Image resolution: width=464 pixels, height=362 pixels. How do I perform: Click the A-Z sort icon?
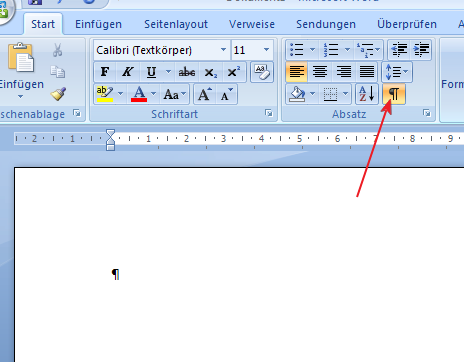[x=367, y=94]
